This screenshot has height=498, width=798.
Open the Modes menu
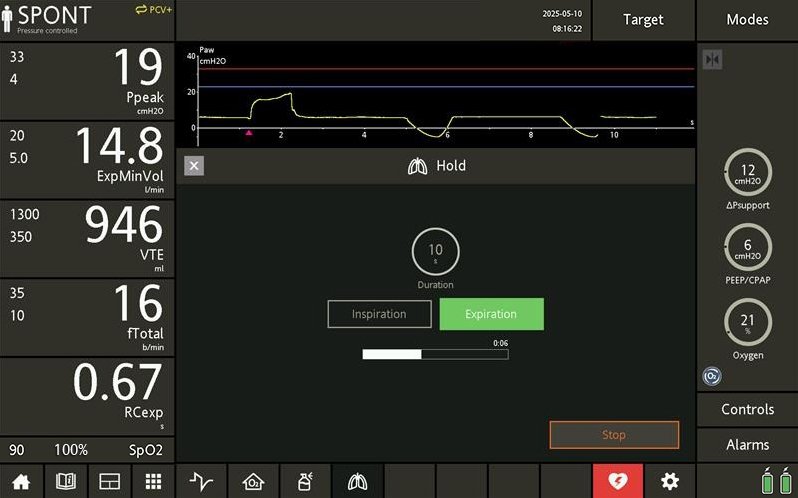[747, 20]
